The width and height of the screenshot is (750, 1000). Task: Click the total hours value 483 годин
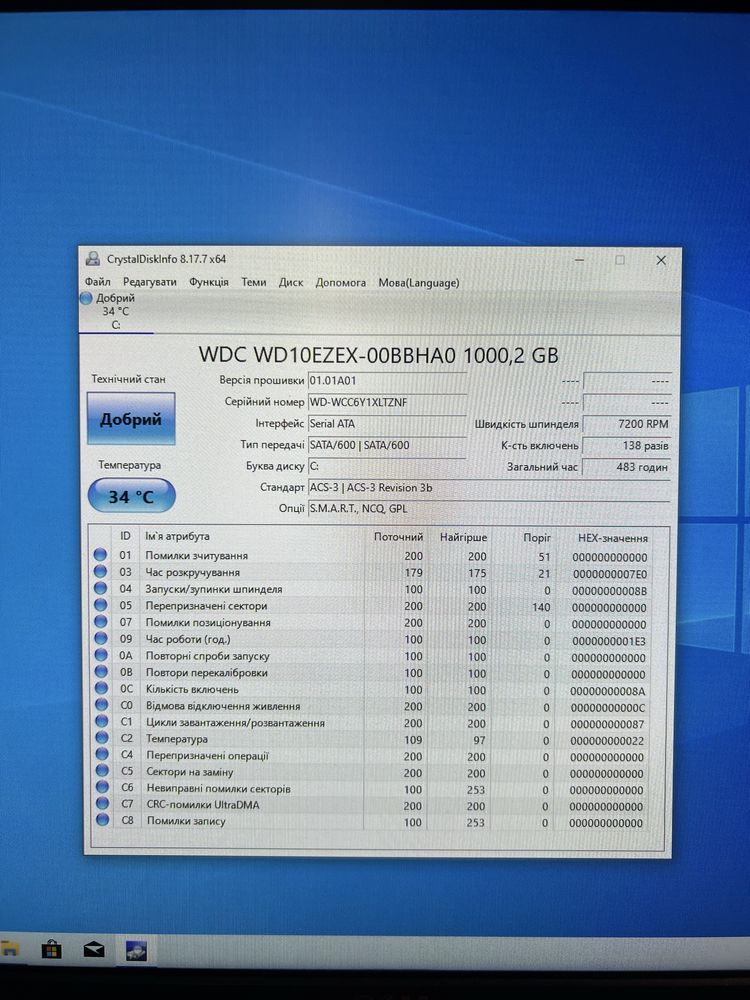click(627, 467)
